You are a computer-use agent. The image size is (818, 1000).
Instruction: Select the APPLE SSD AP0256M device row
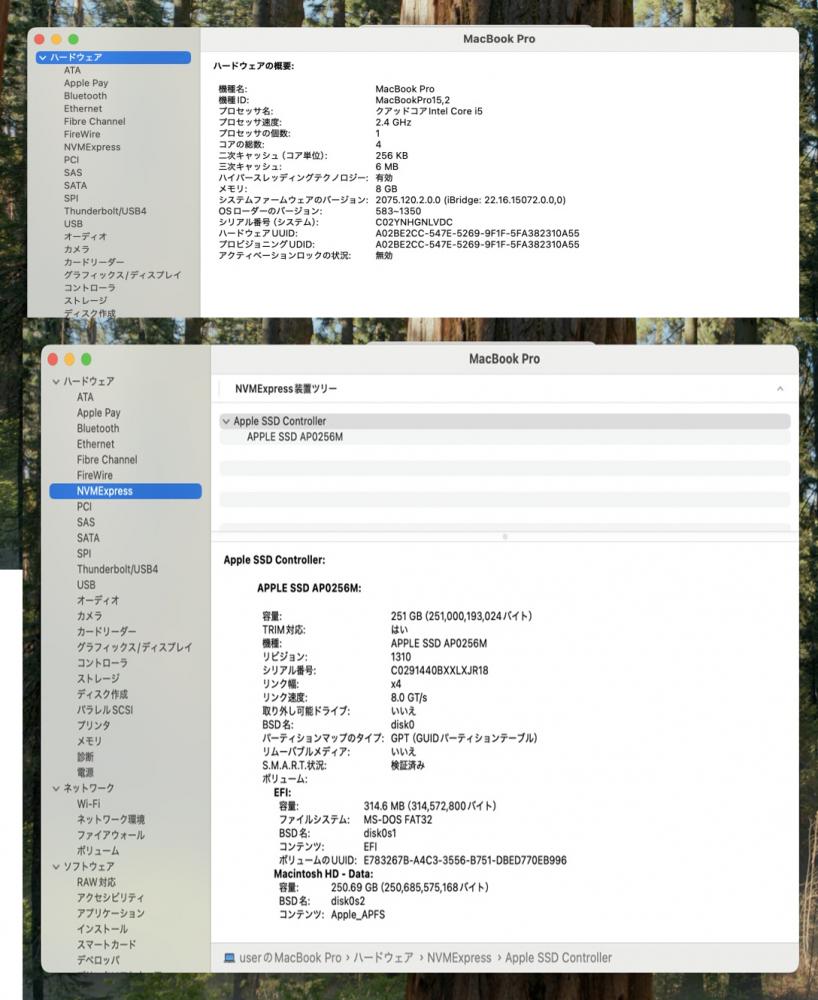click(x=504, y=437)
